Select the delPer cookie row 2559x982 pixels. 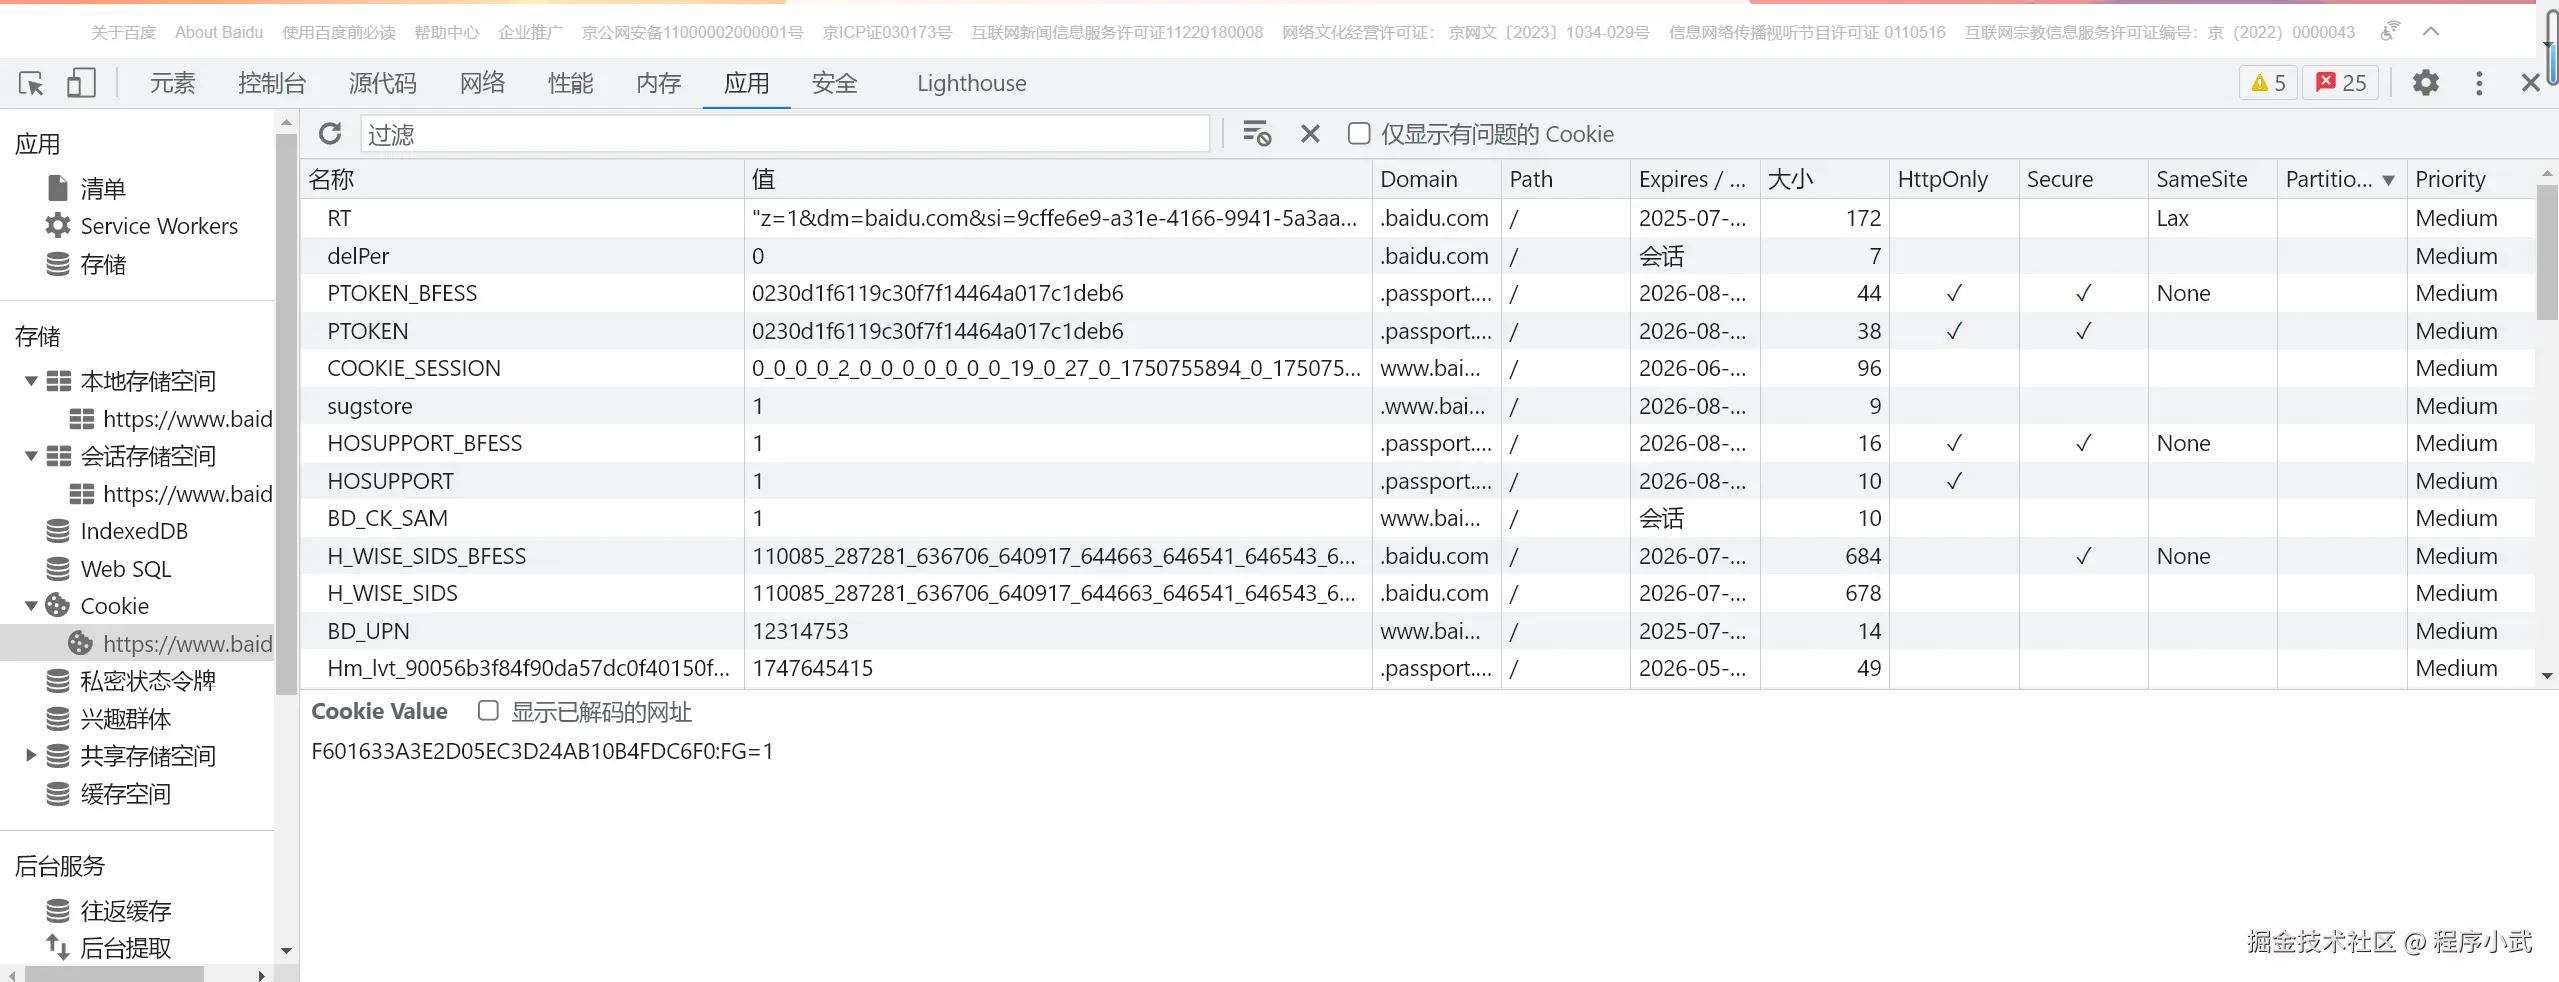coord(1418,256)
